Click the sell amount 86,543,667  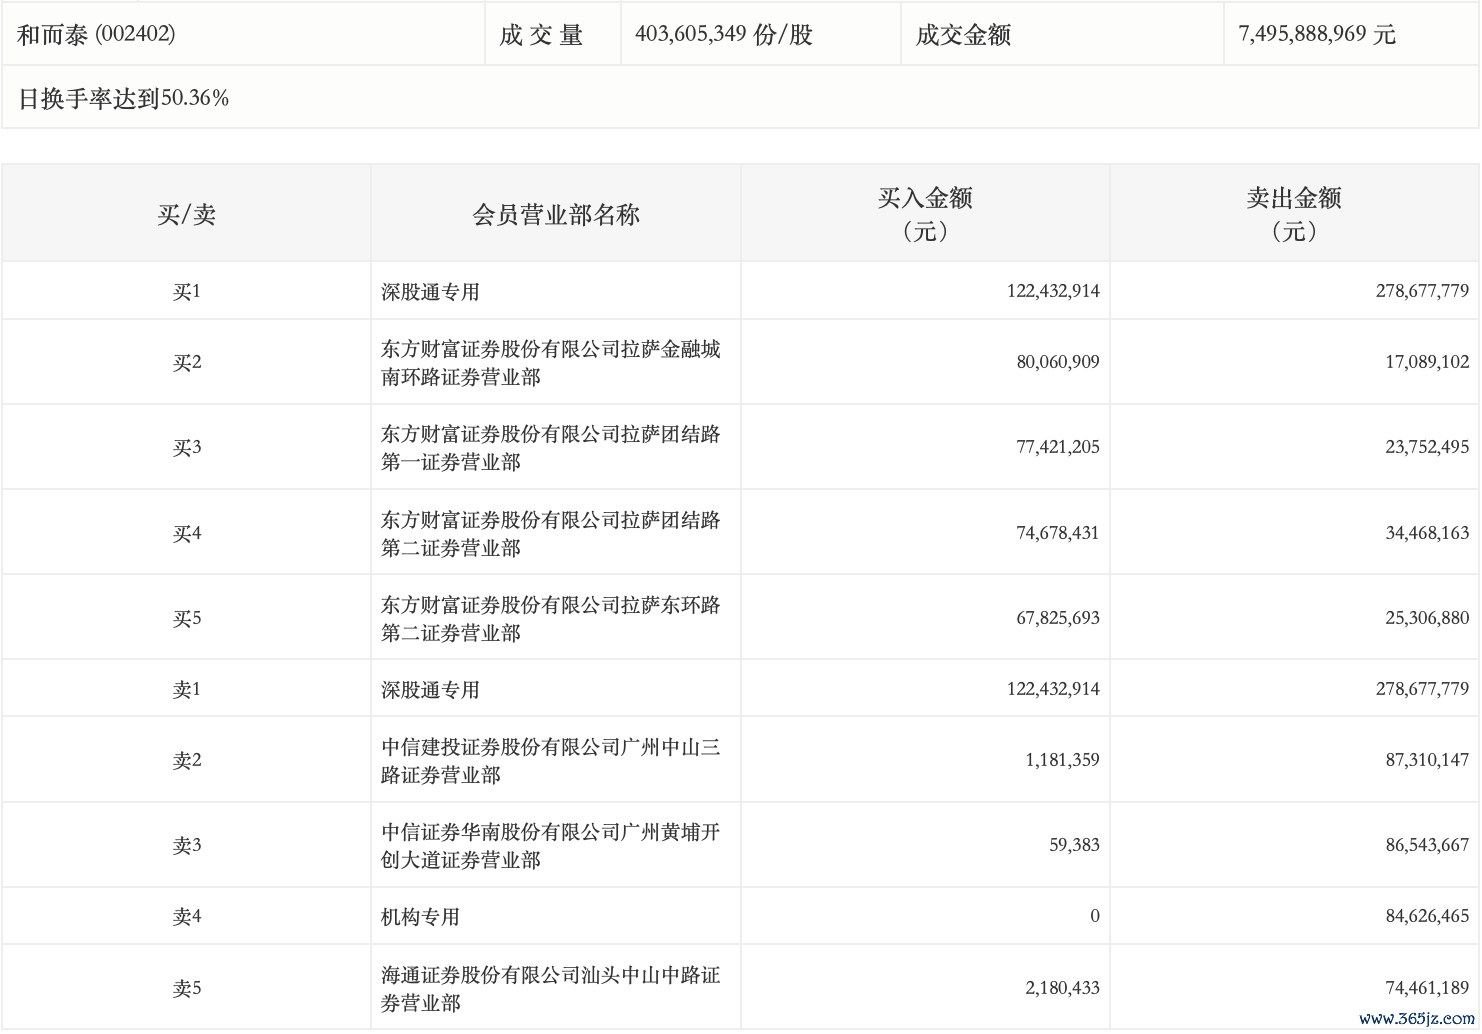click(1427, 845)
